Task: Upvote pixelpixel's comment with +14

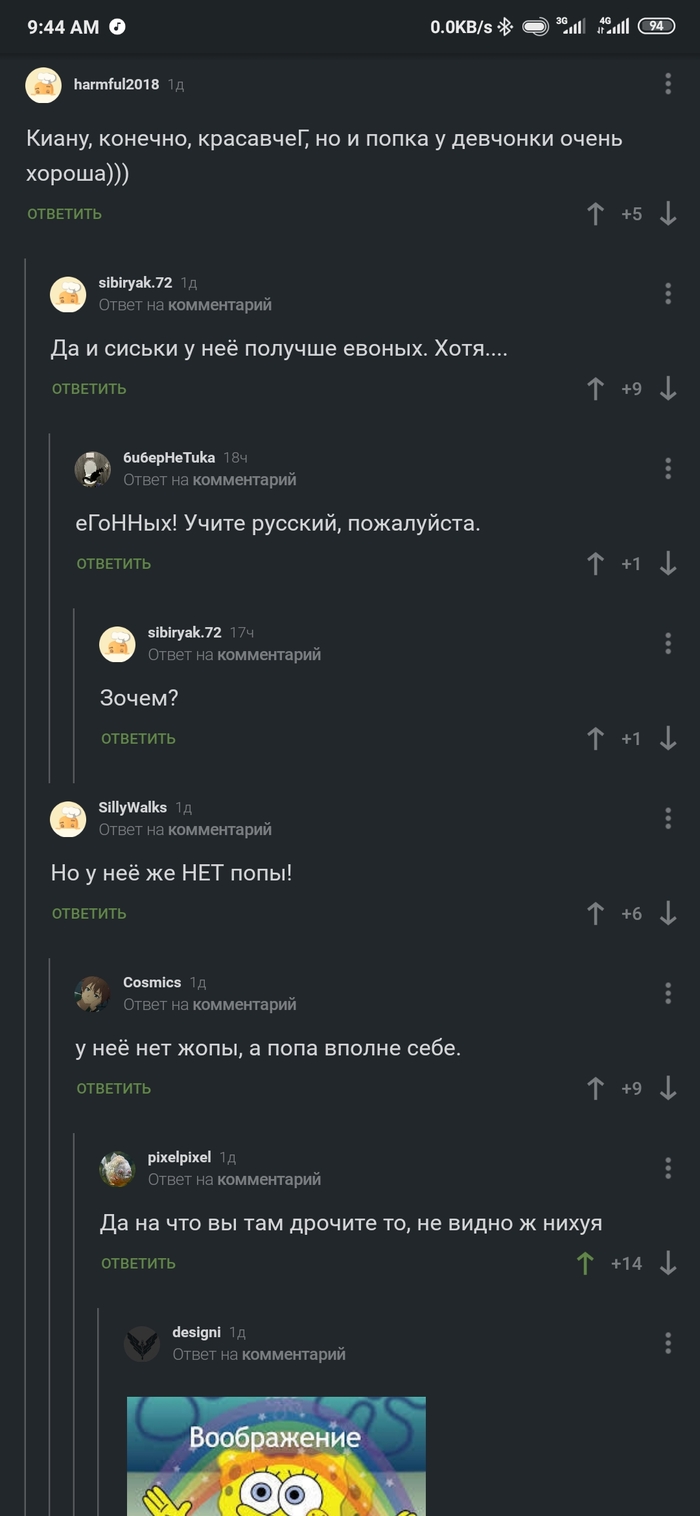Action: pos(585,1264)
